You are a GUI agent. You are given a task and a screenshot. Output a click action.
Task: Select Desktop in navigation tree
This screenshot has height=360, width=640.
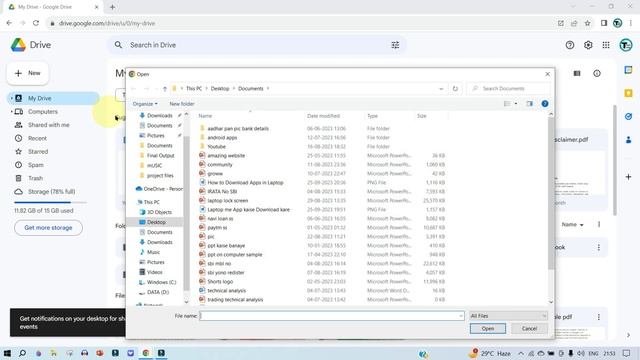pyautogui.click(x=156, y=222)
